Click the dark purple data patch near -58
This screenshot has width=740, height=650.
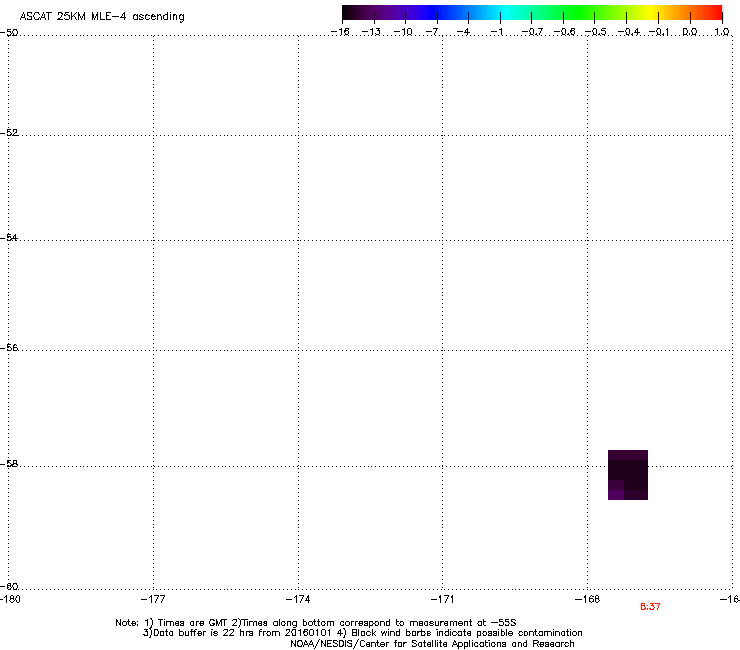pos(628,475)
